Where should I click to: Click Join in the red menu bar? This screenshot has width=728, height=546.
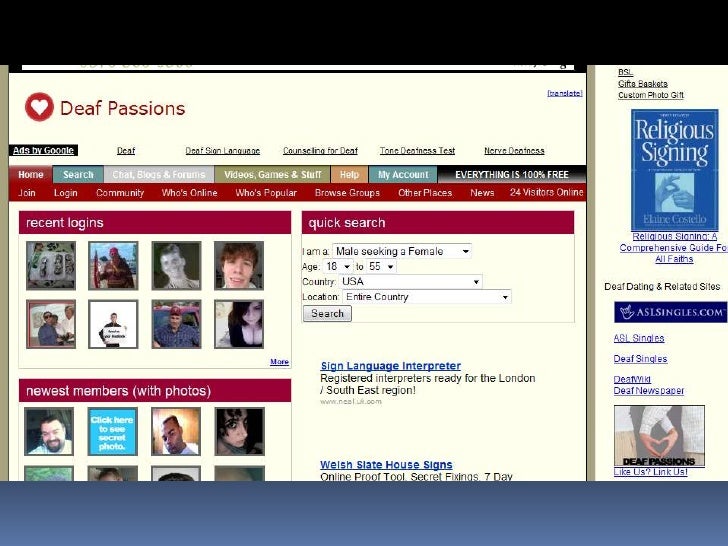(27, 193)
